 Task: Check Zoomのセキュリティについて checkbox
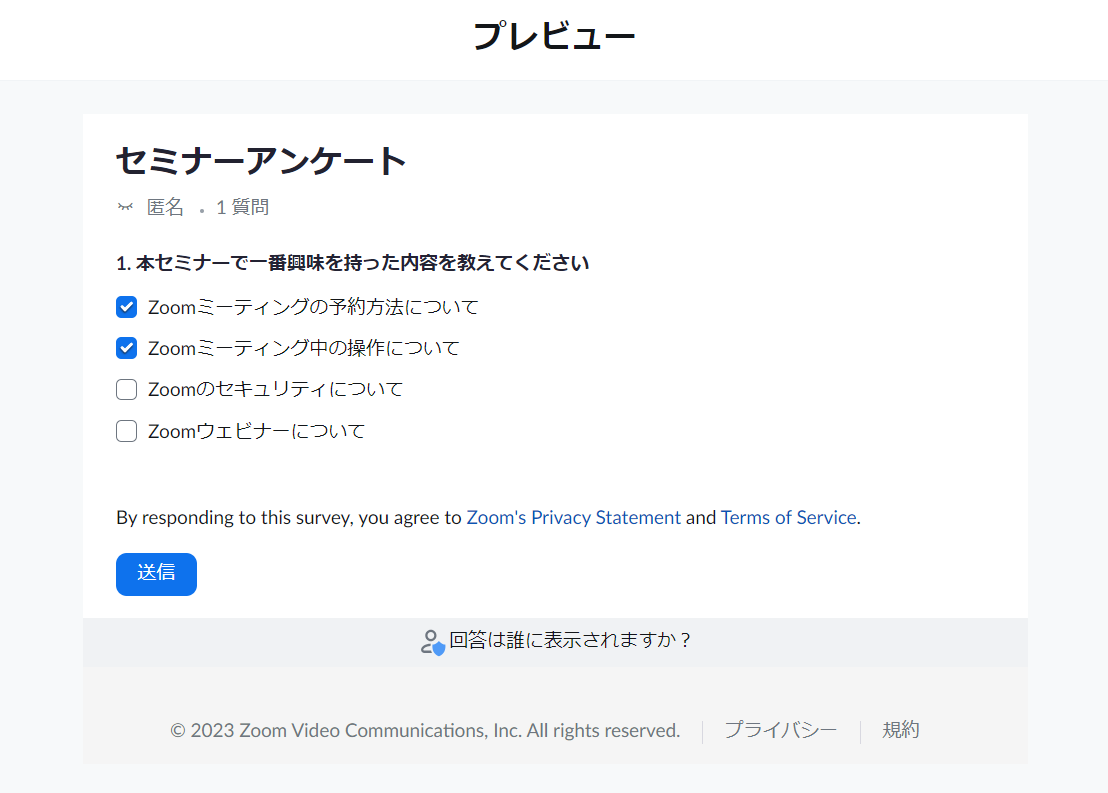click(x=126, y=389)
